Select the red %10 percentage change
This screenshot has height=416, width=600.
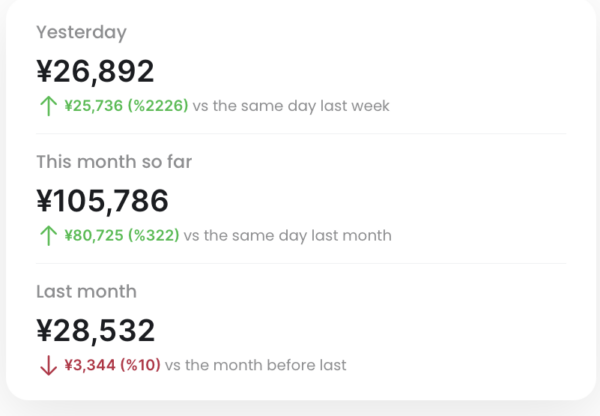tap(140, 366)
